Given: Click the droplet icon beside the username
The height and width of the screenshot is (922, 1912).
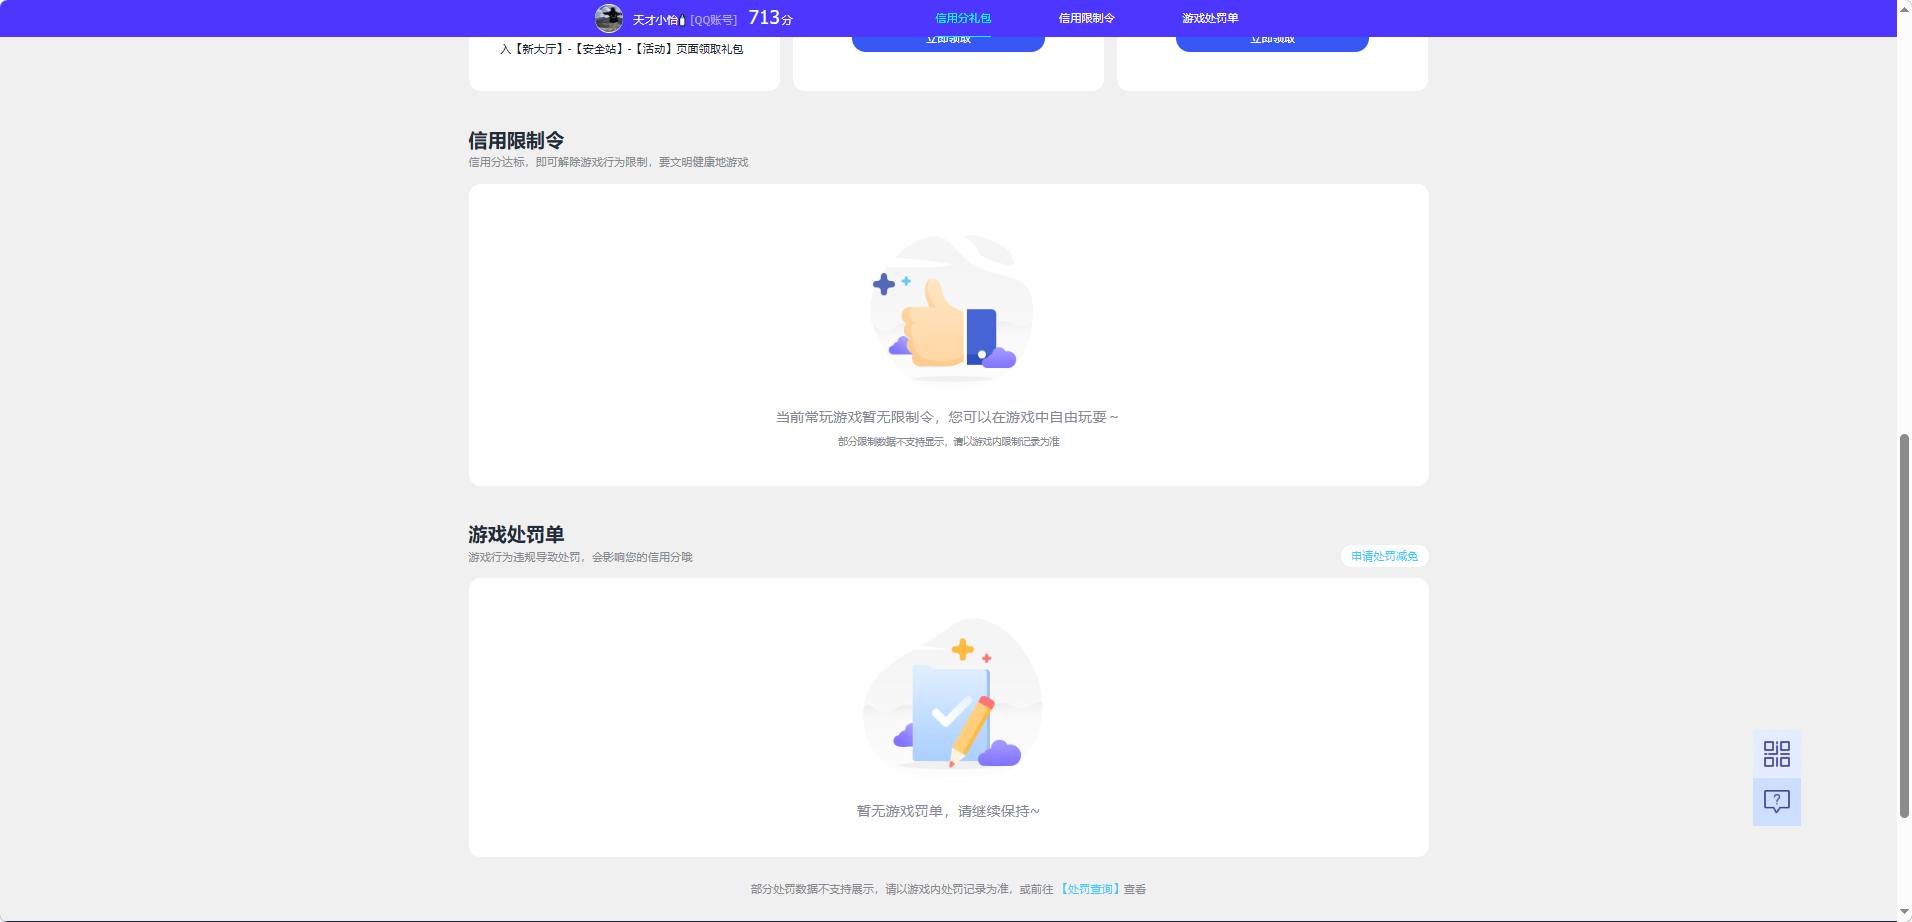Looking at the screenshot, I should pyautogui.click(x=681, y=17).
